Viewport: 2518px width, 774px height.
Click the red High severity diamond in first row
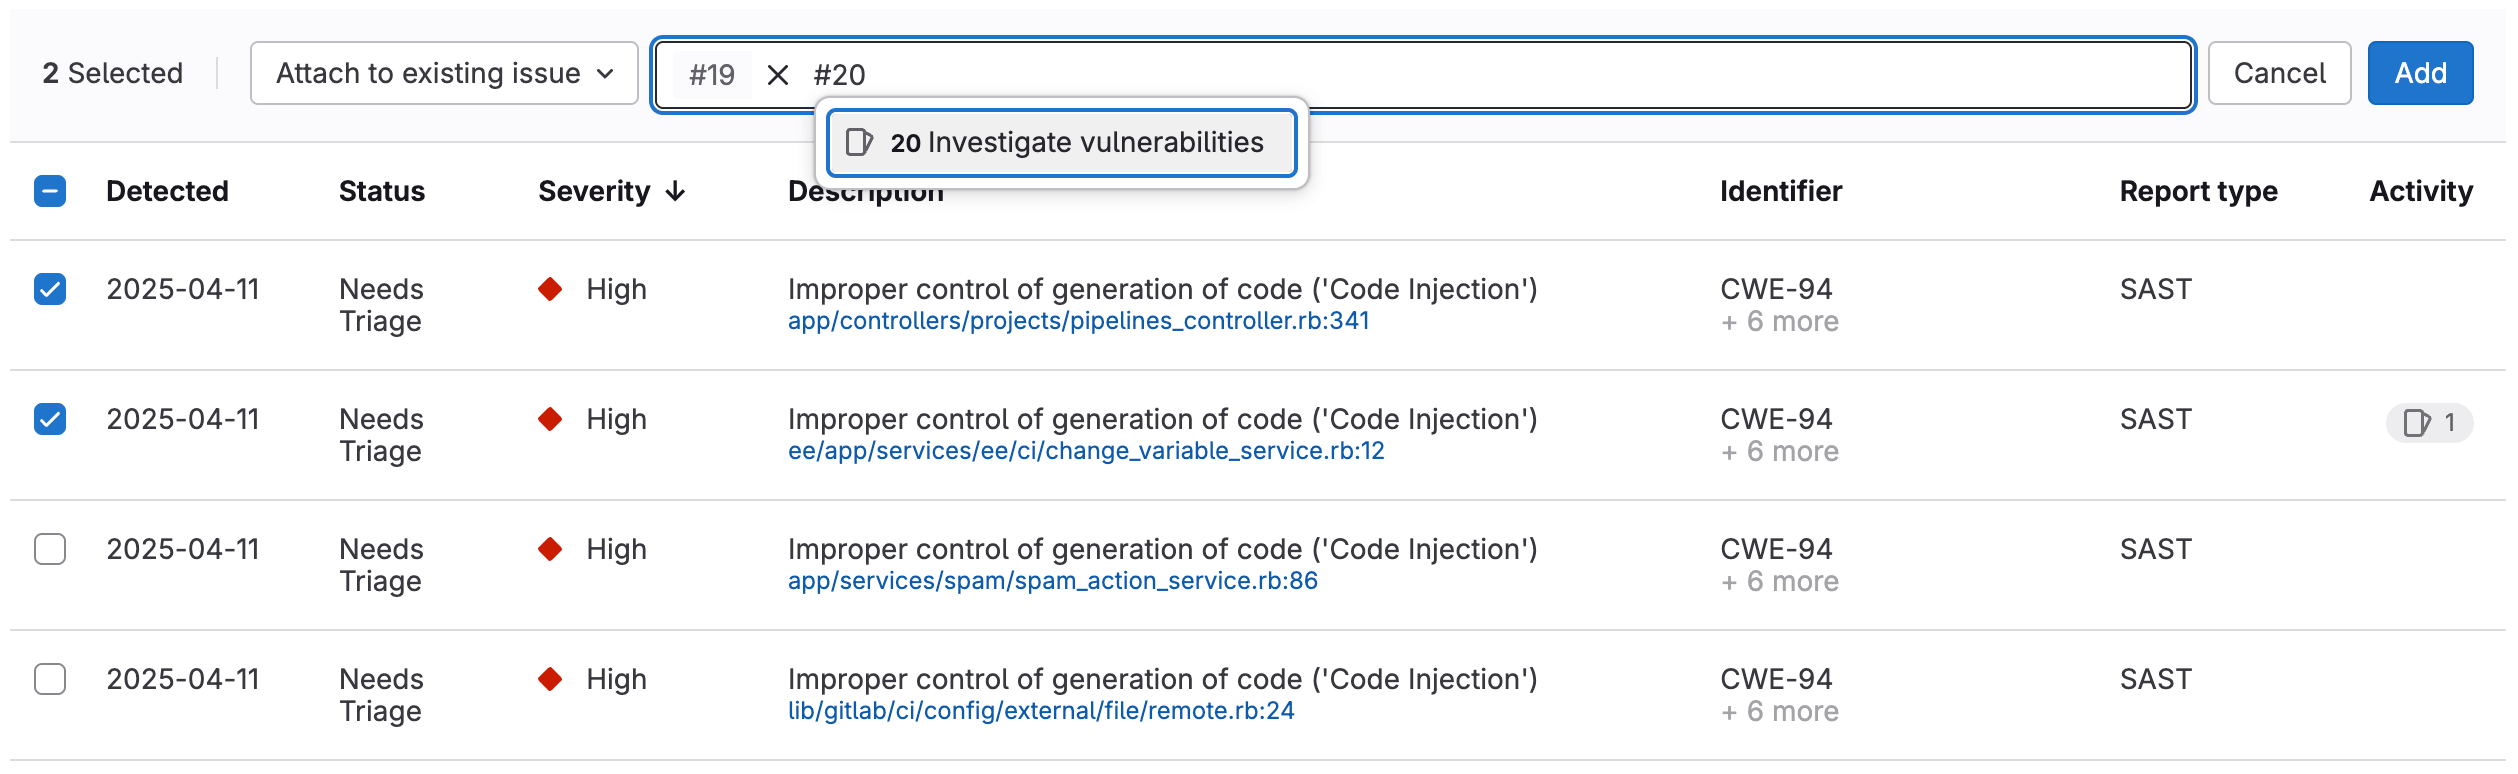[x=550, y=289]
